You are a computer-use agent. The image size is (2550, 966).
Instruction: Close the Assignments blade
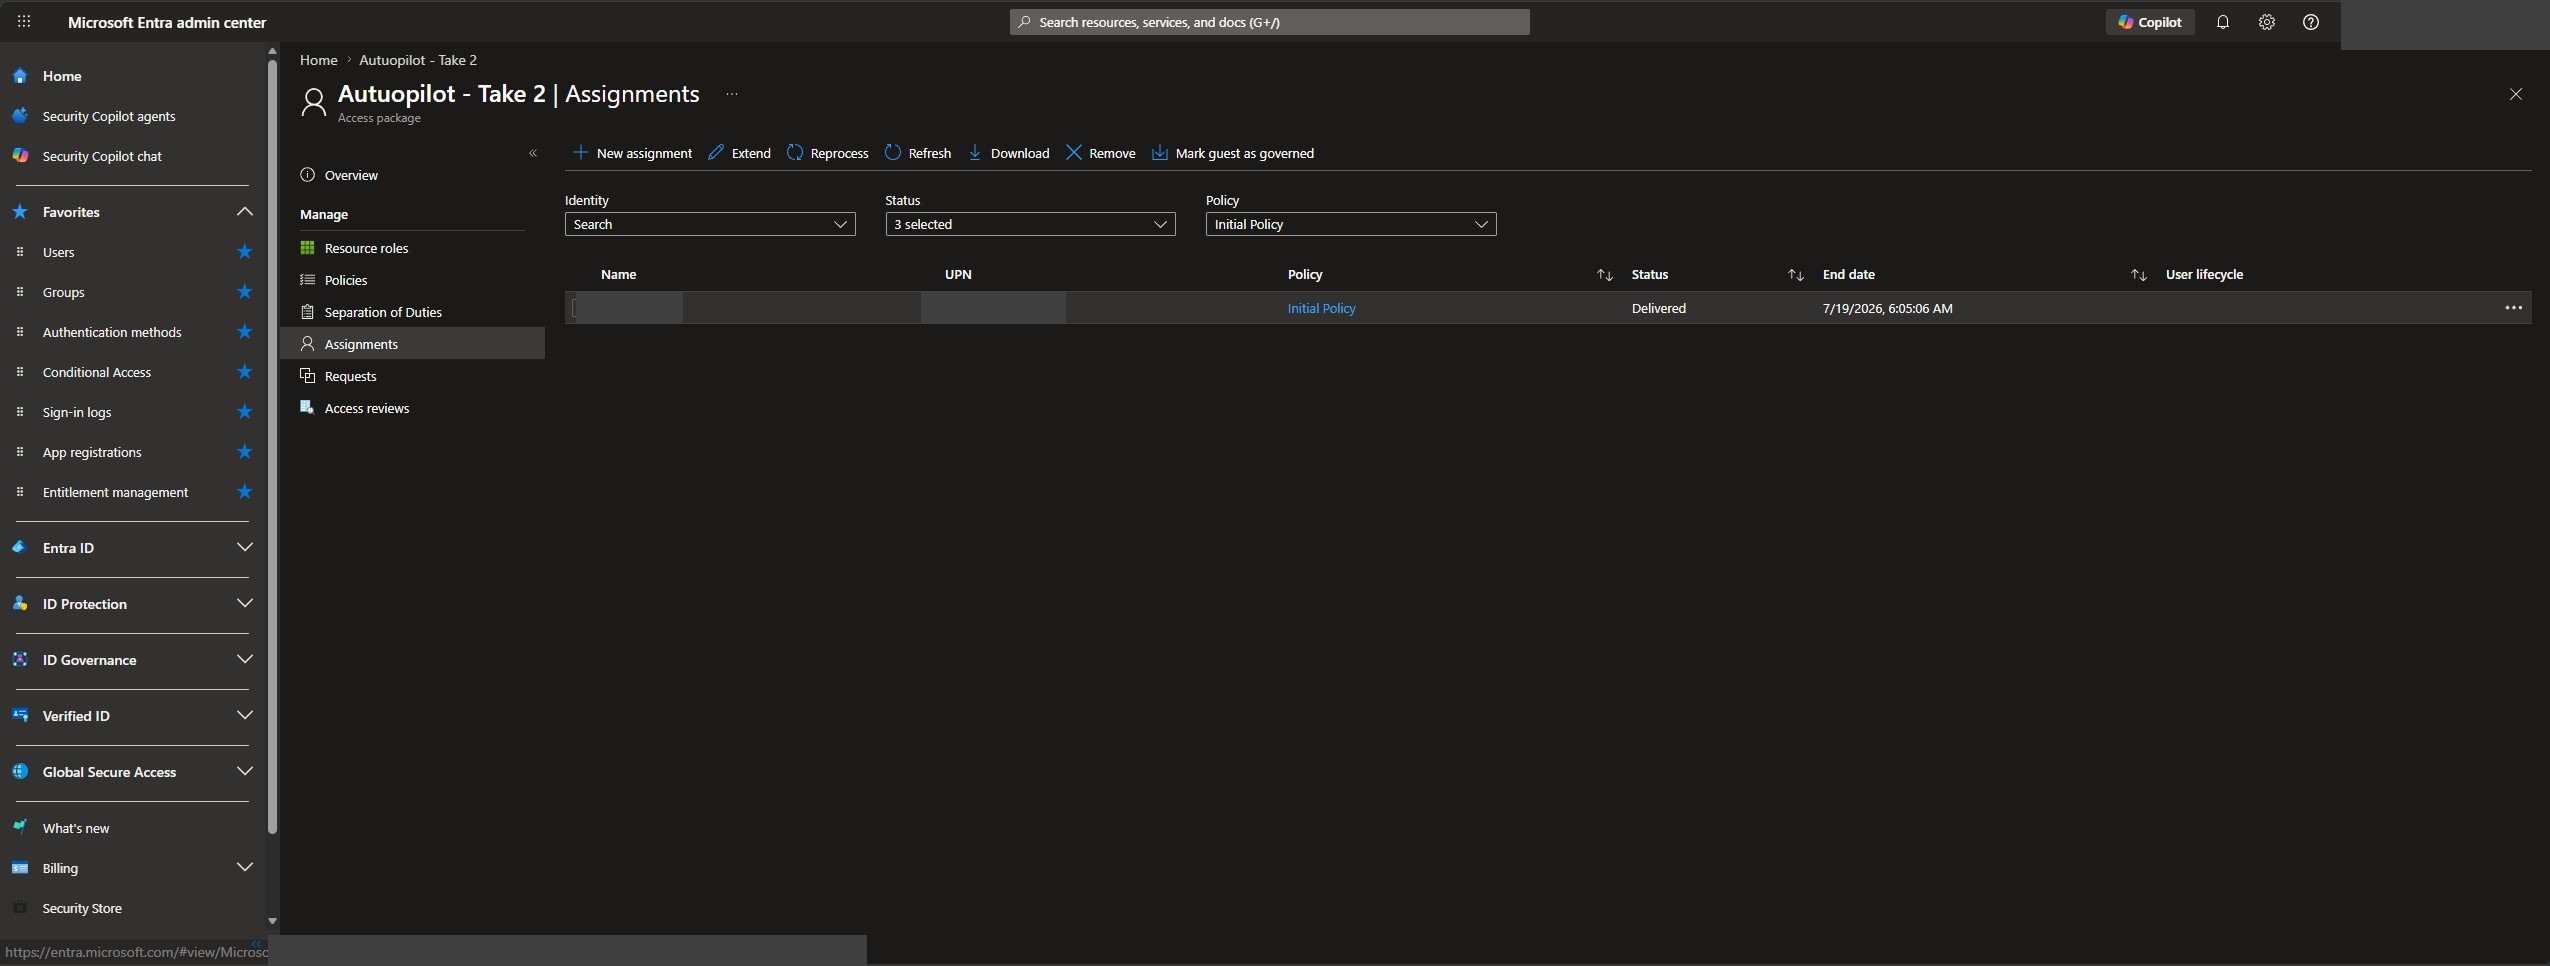[2515, 94]
